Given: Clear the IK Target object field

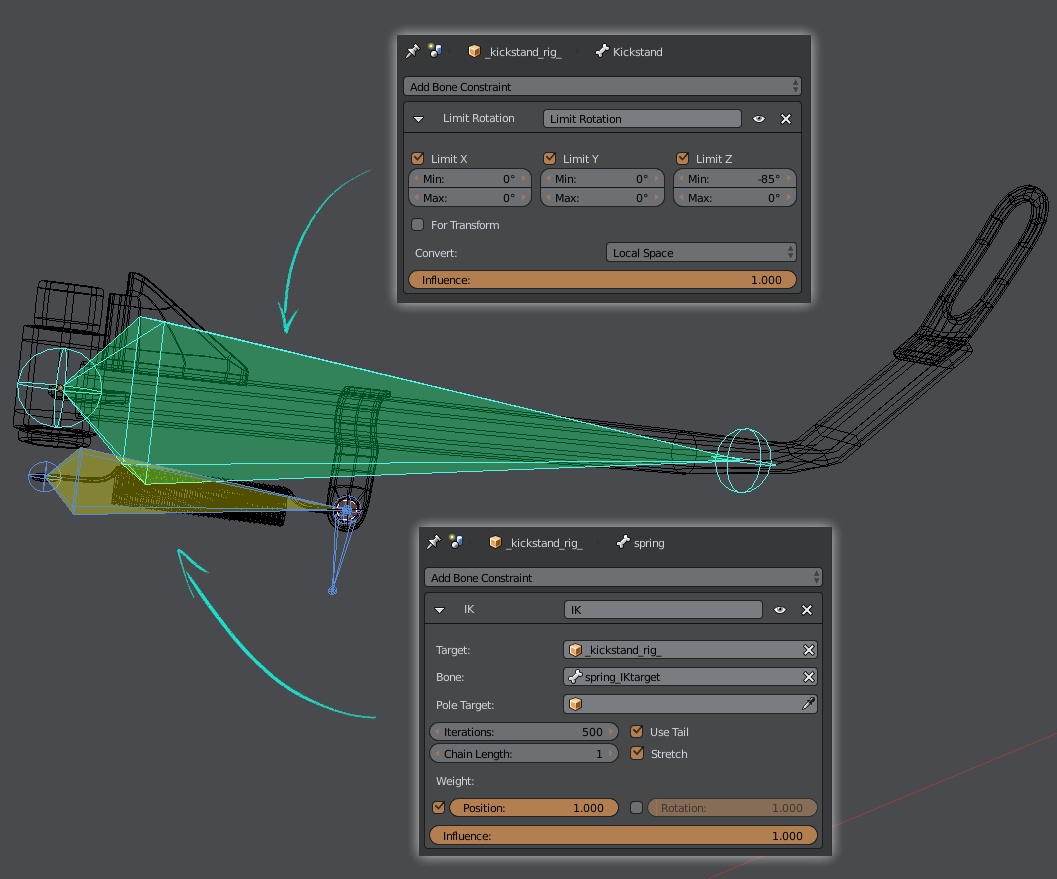Looking at the screenshot, I should coord(809,650).
